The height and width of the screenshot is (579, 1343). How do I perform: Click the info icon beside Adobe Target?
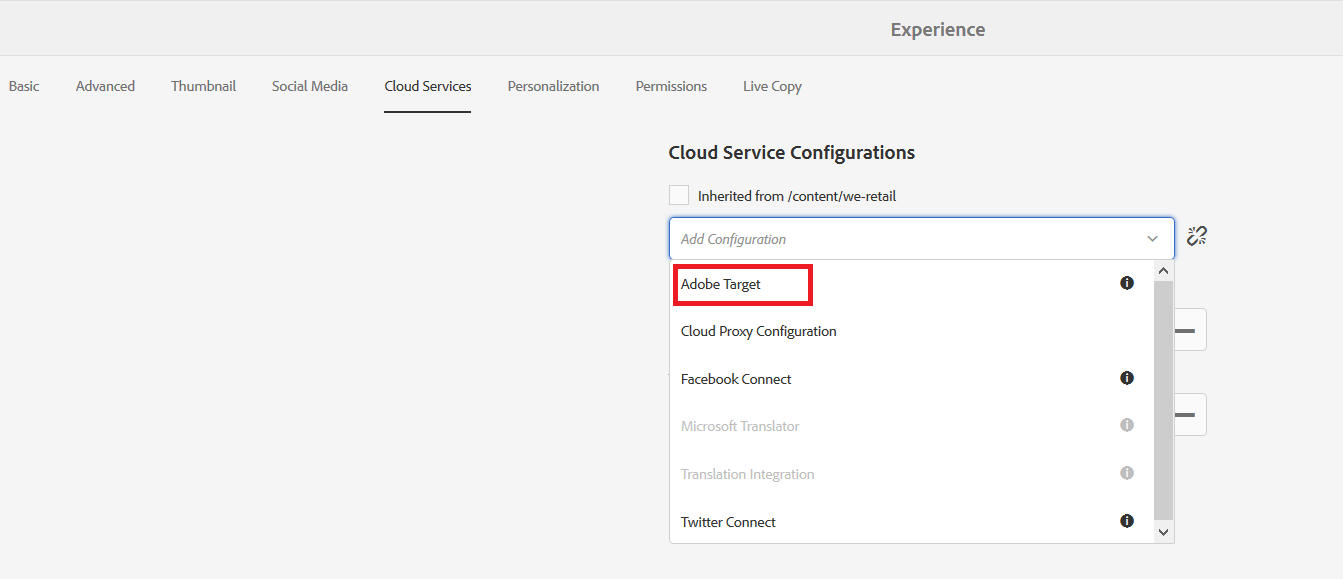1127,283
